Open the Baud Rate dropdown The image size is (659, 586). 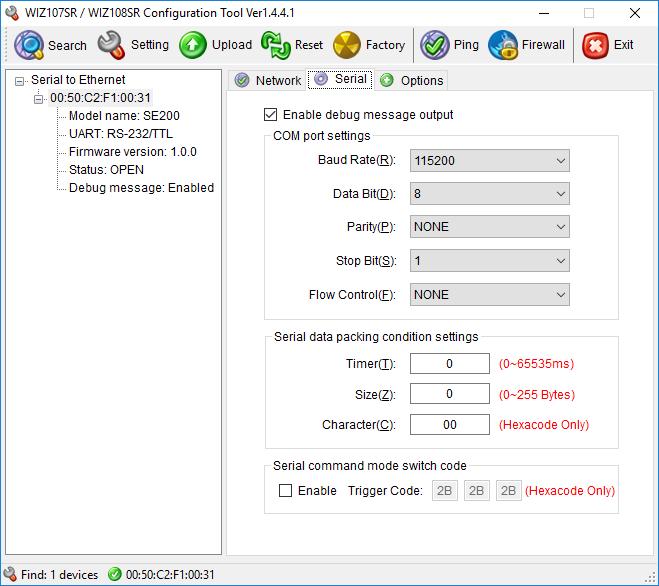pos(490,160)
